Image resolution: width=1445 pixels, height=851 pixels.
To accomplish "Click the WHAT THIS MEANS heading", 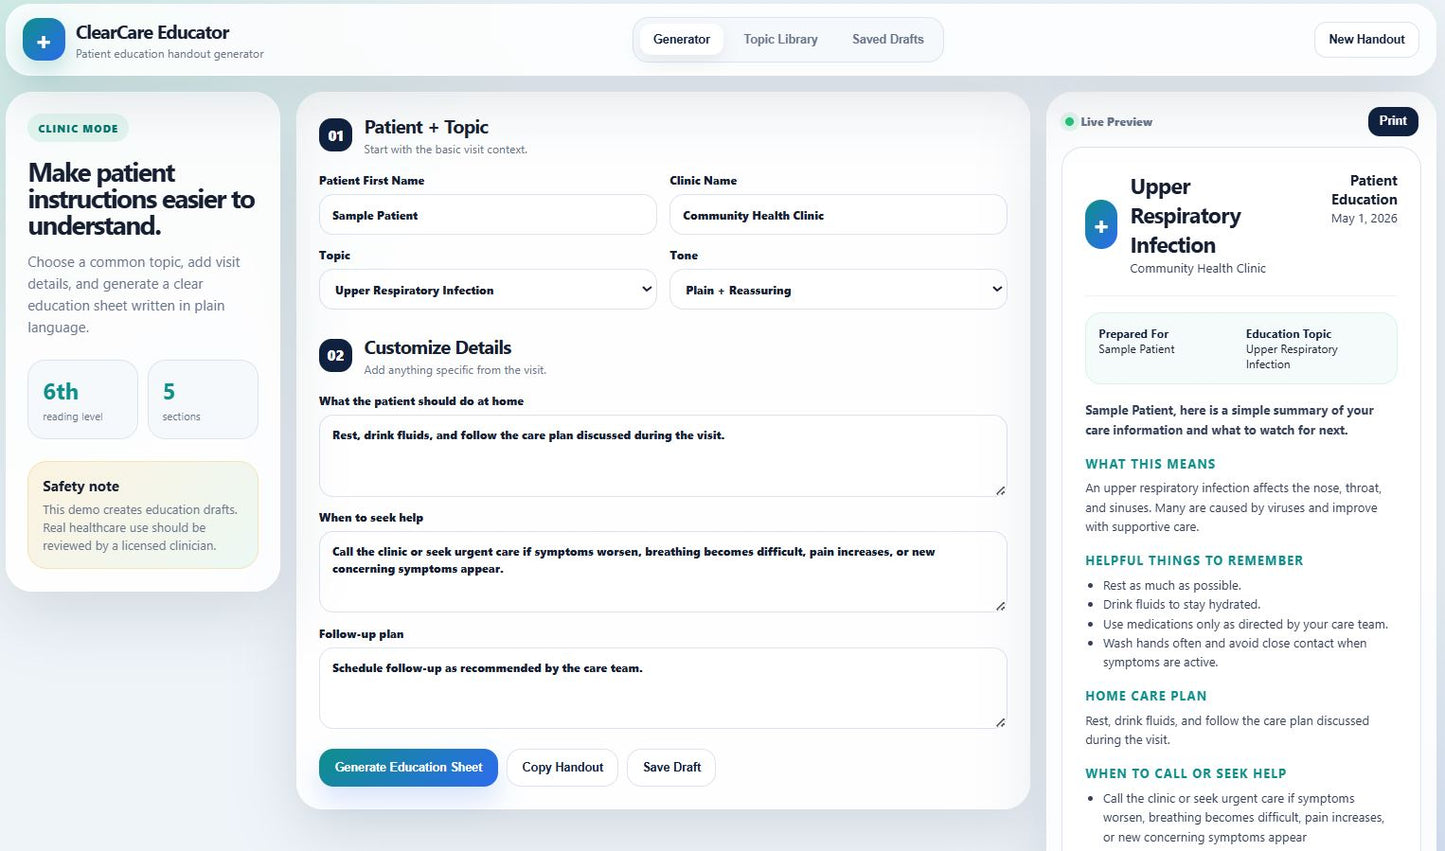I will (x=1150, y=464).
